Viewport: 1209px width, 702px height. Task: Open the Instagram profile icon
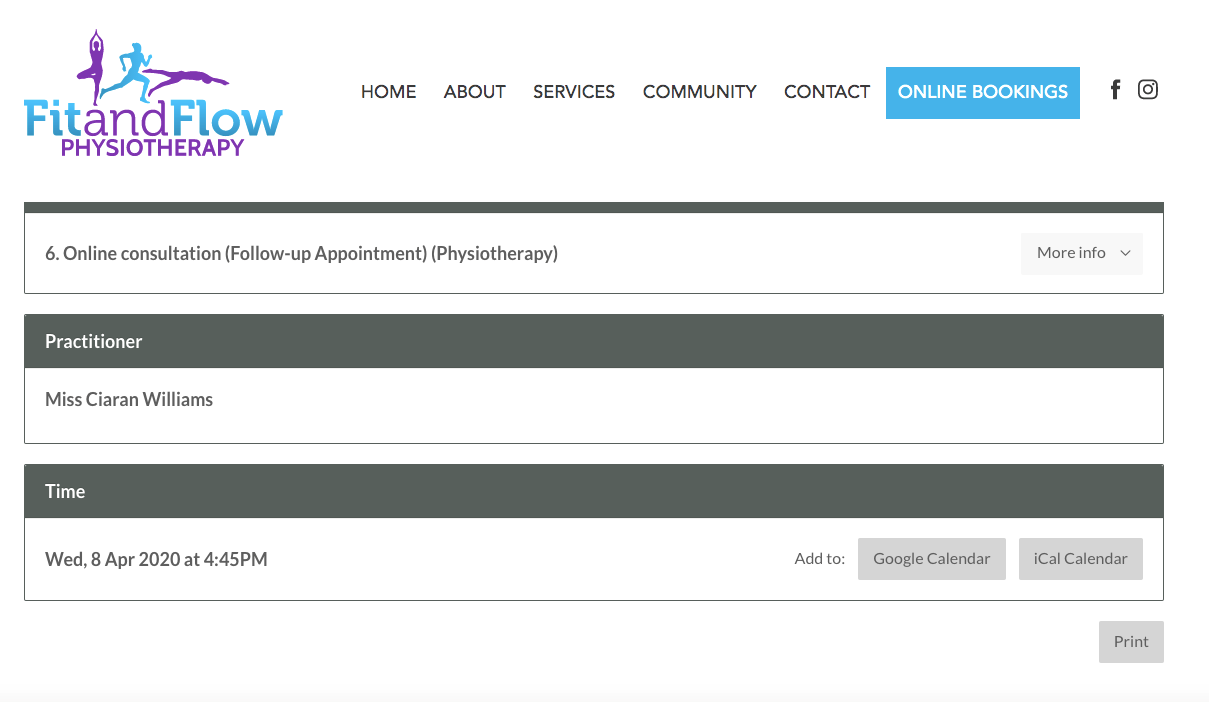pos(1147,89)
